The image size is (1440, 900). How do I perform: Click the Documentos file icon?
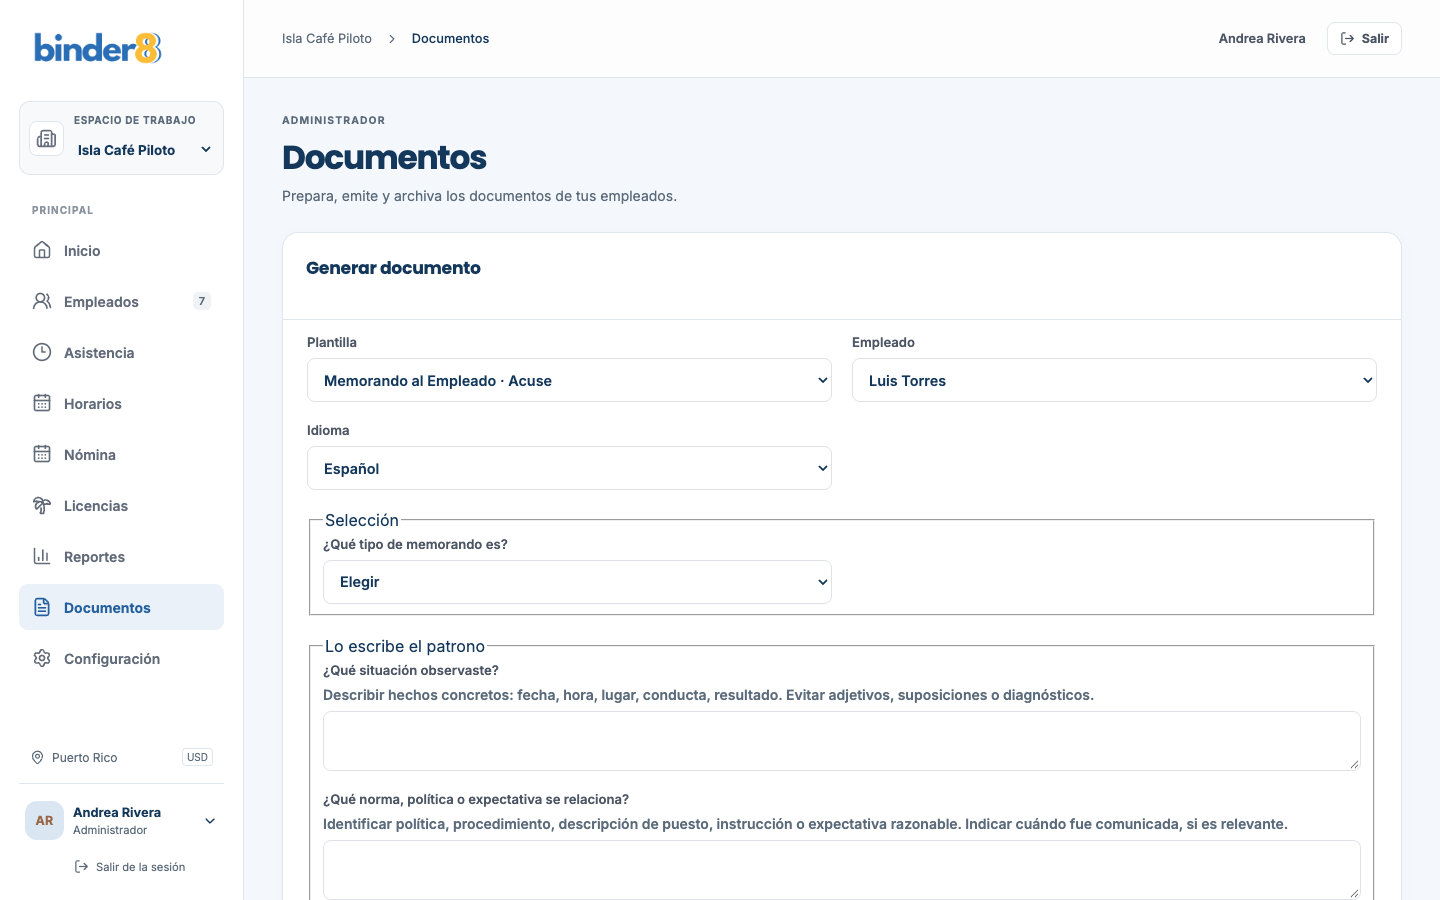click(42, 607)
